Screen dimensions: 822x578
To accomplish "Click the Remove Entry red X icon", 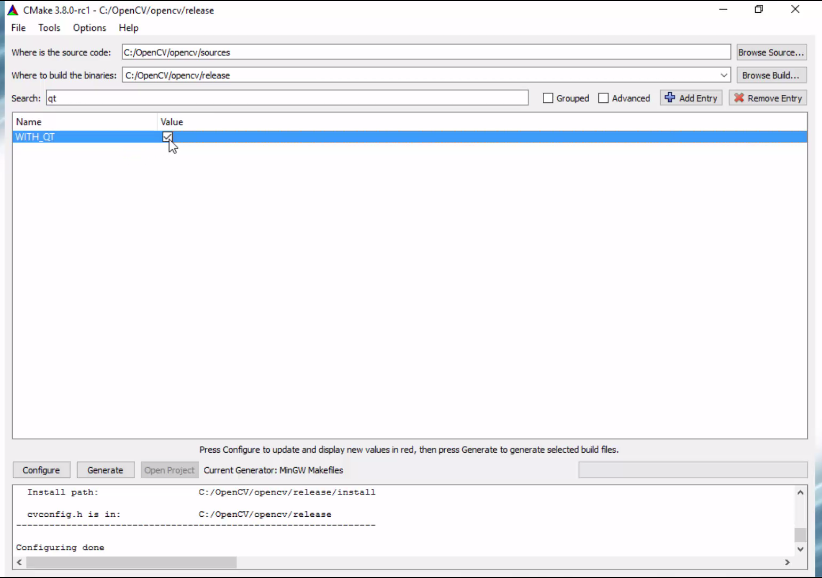I will [738, 97].
